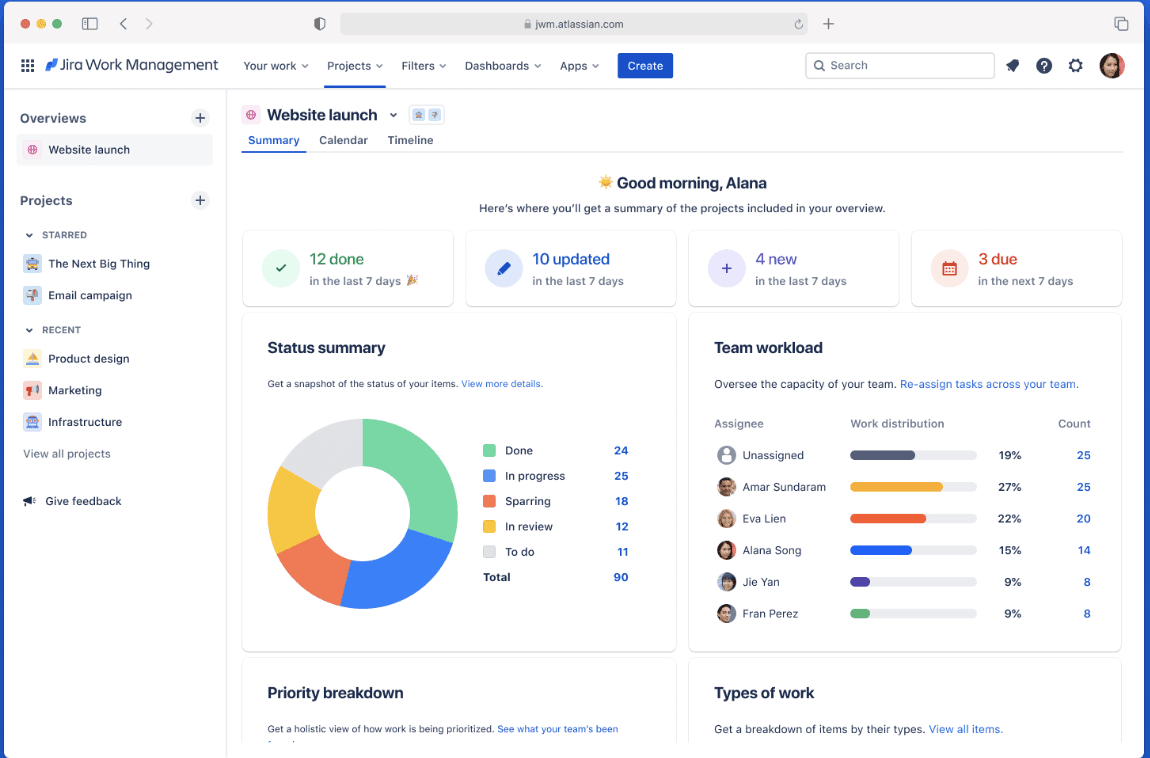Expand the Projects menu in navbar
The width and height of the screenshot is (1150, 758).
coord(355,66)
